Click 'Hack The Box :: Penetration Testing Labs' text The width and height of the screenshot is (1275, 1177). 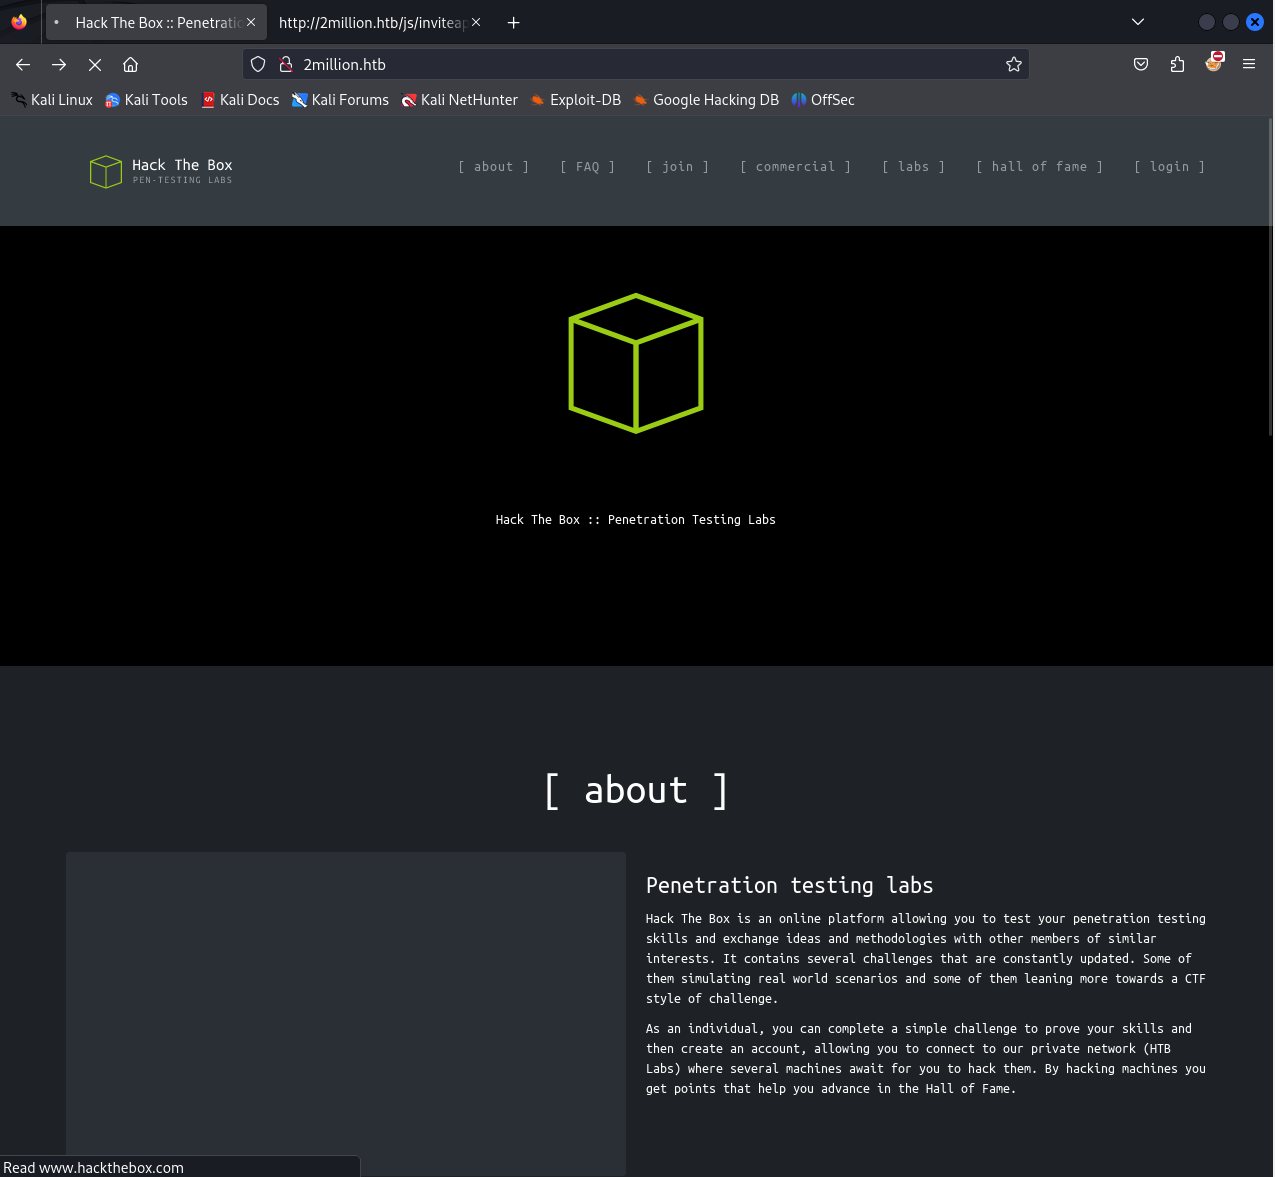point(636,520)
